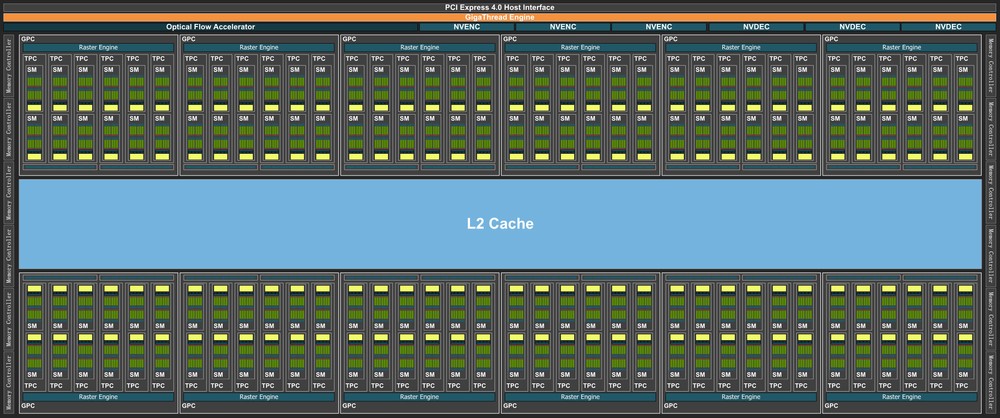1000x418 pixels.
Task: Select the topmost Memory Controller on the right edge
Action: 990,63
